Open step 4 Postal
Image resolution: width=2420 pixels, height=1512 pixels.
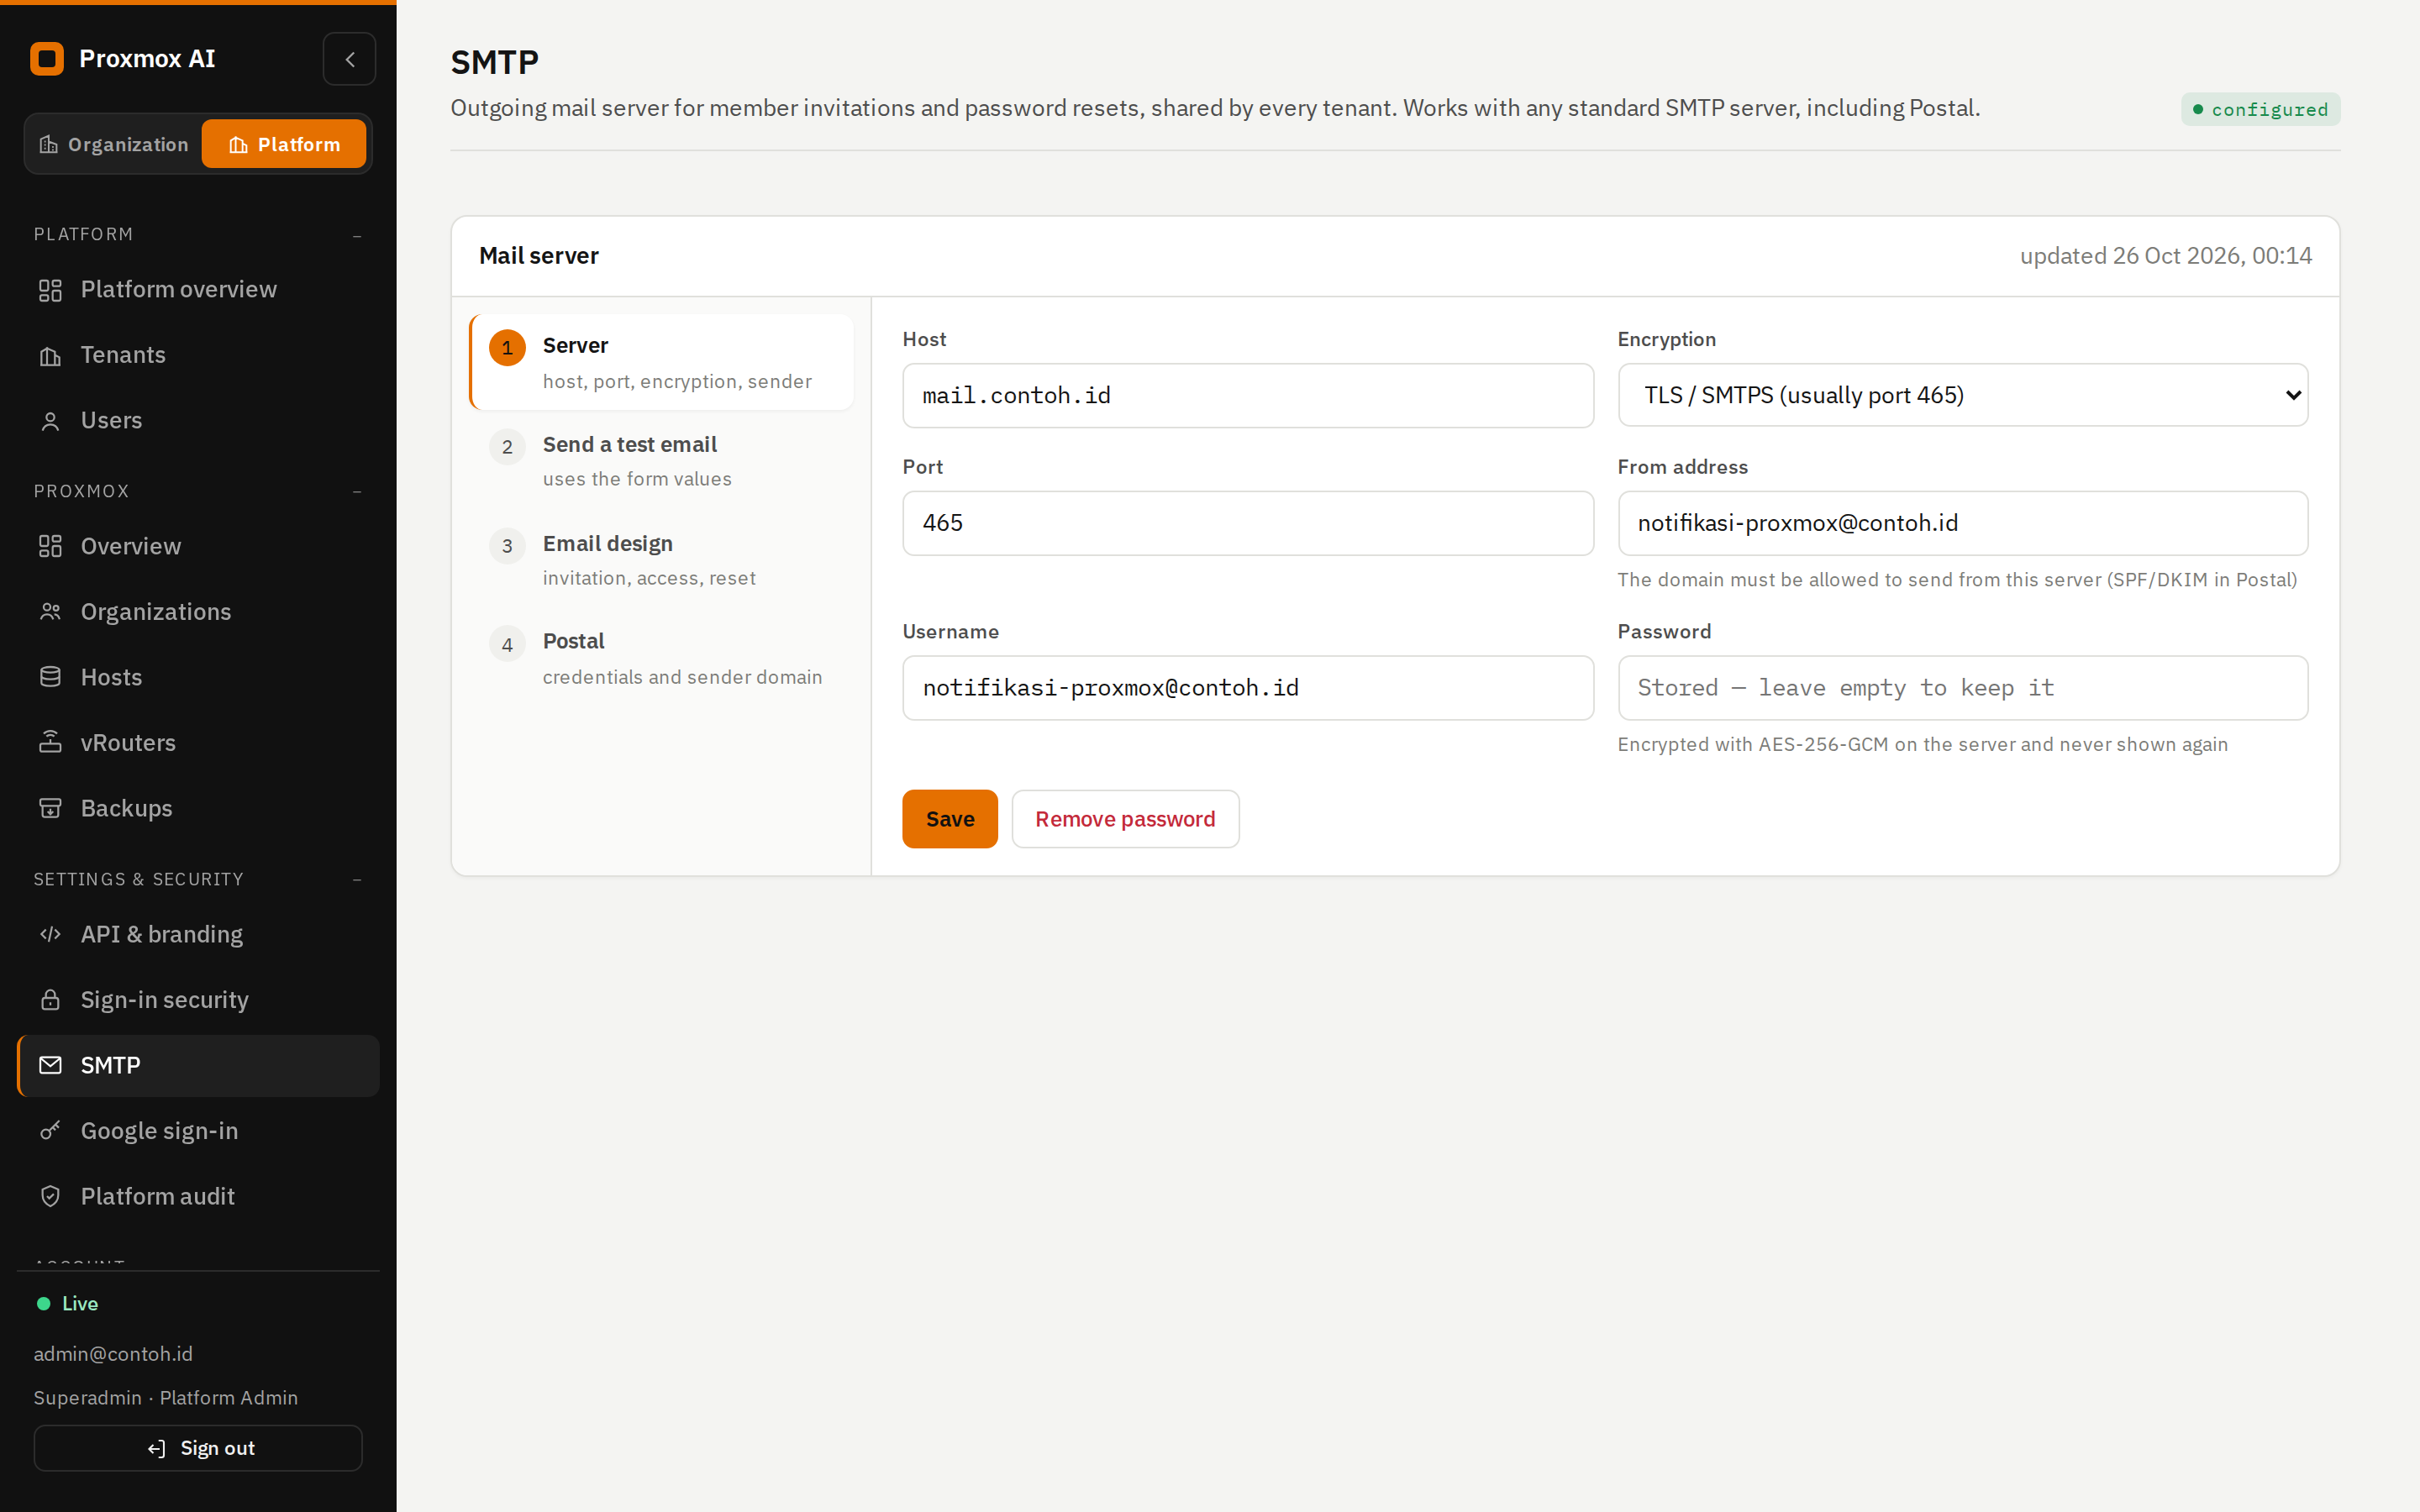(661, 659)
